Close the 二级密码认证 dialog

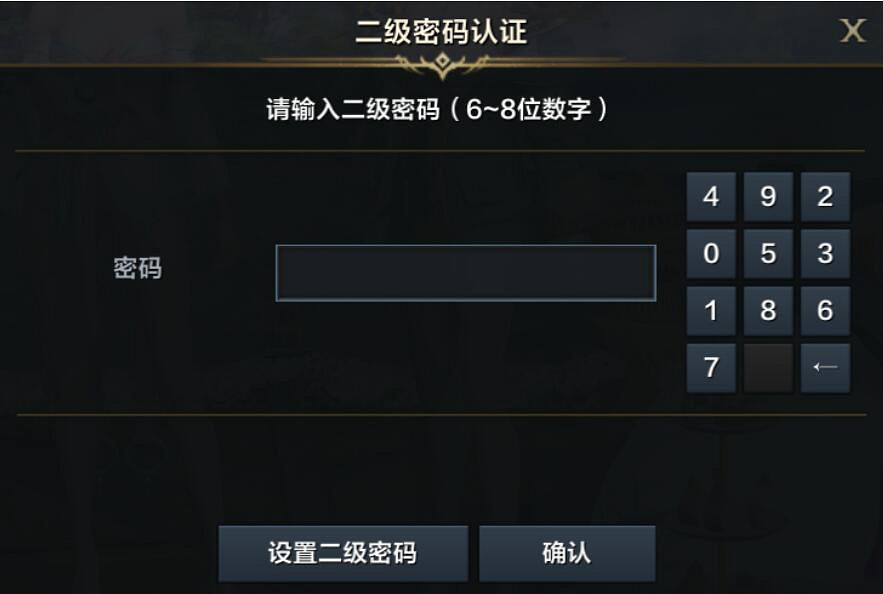852,31
